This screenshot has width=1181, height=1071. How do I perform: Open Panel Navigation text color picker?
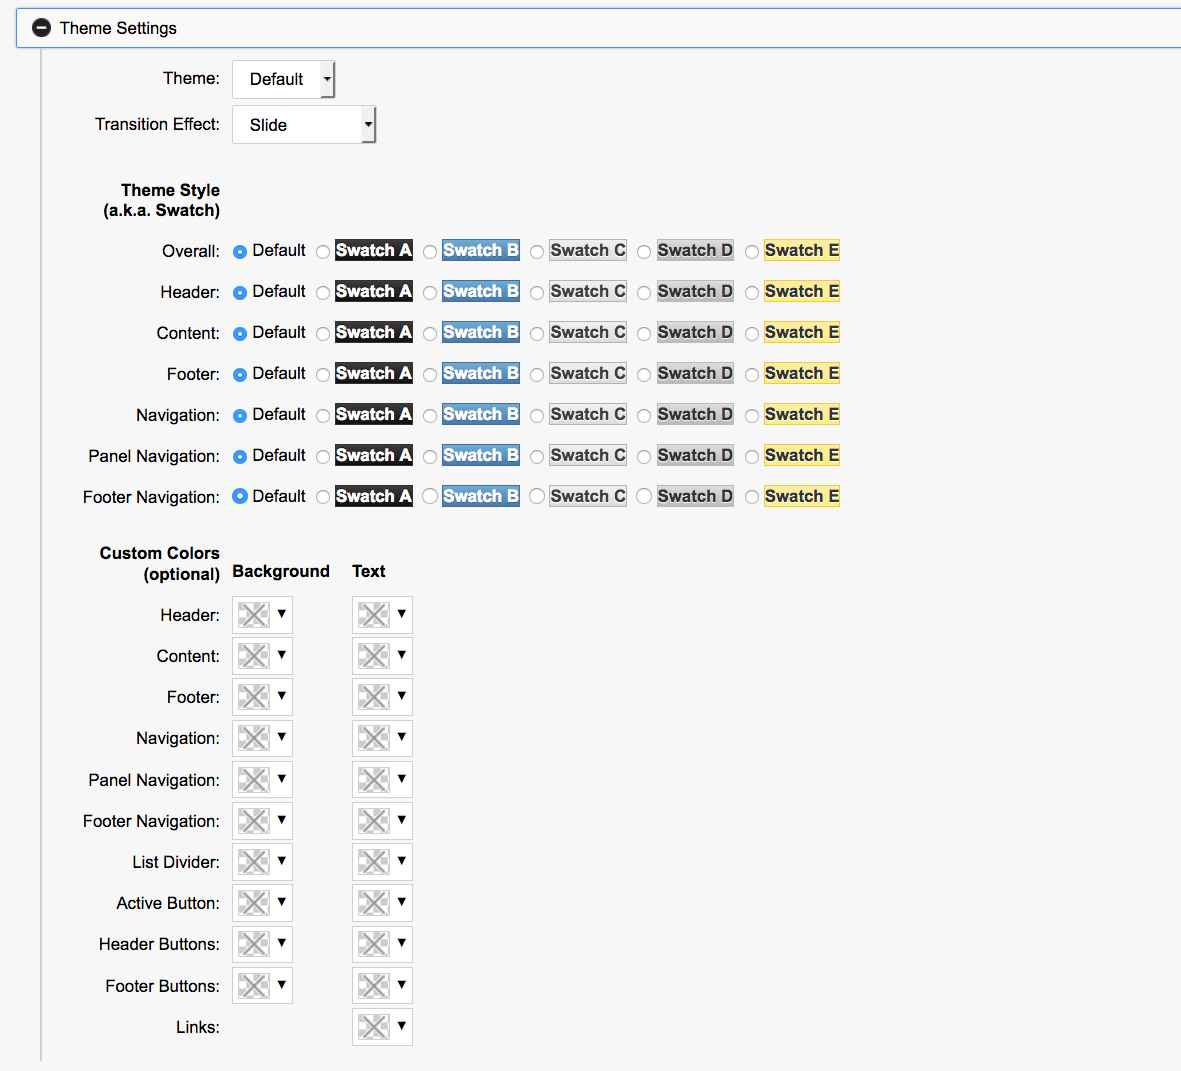[x=382, y=779]
